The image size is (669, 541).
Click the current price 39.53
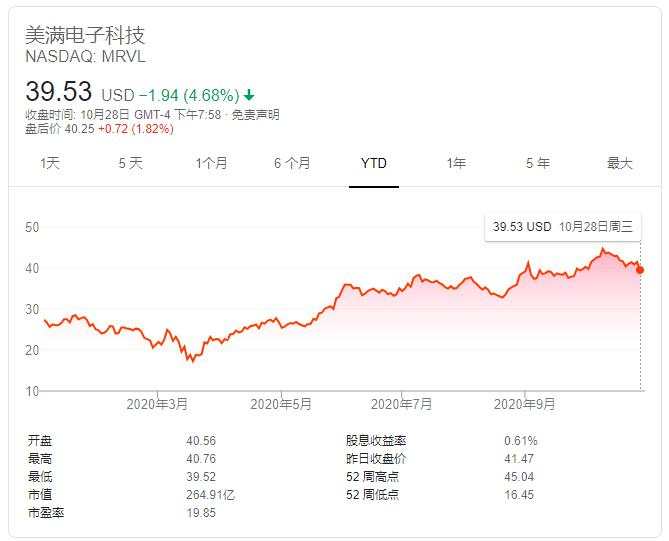58,91
